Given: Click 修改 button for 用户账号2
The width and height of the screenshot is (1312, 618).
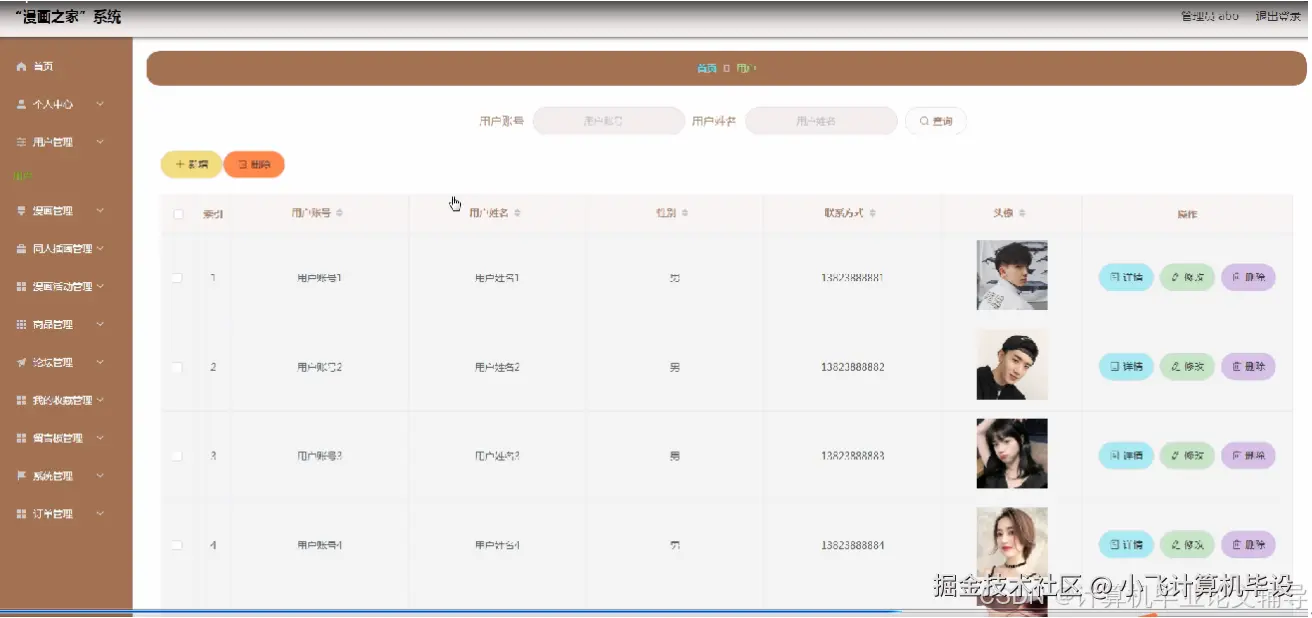Looking at the screenshot, I should [1187, 367].
